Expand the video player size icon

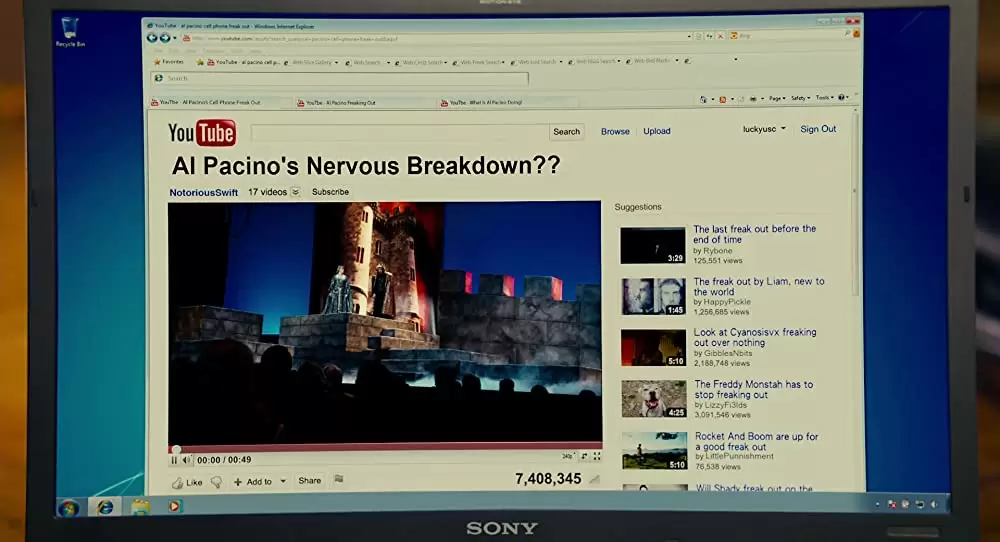pyautogui.click(x=582, y=457)
